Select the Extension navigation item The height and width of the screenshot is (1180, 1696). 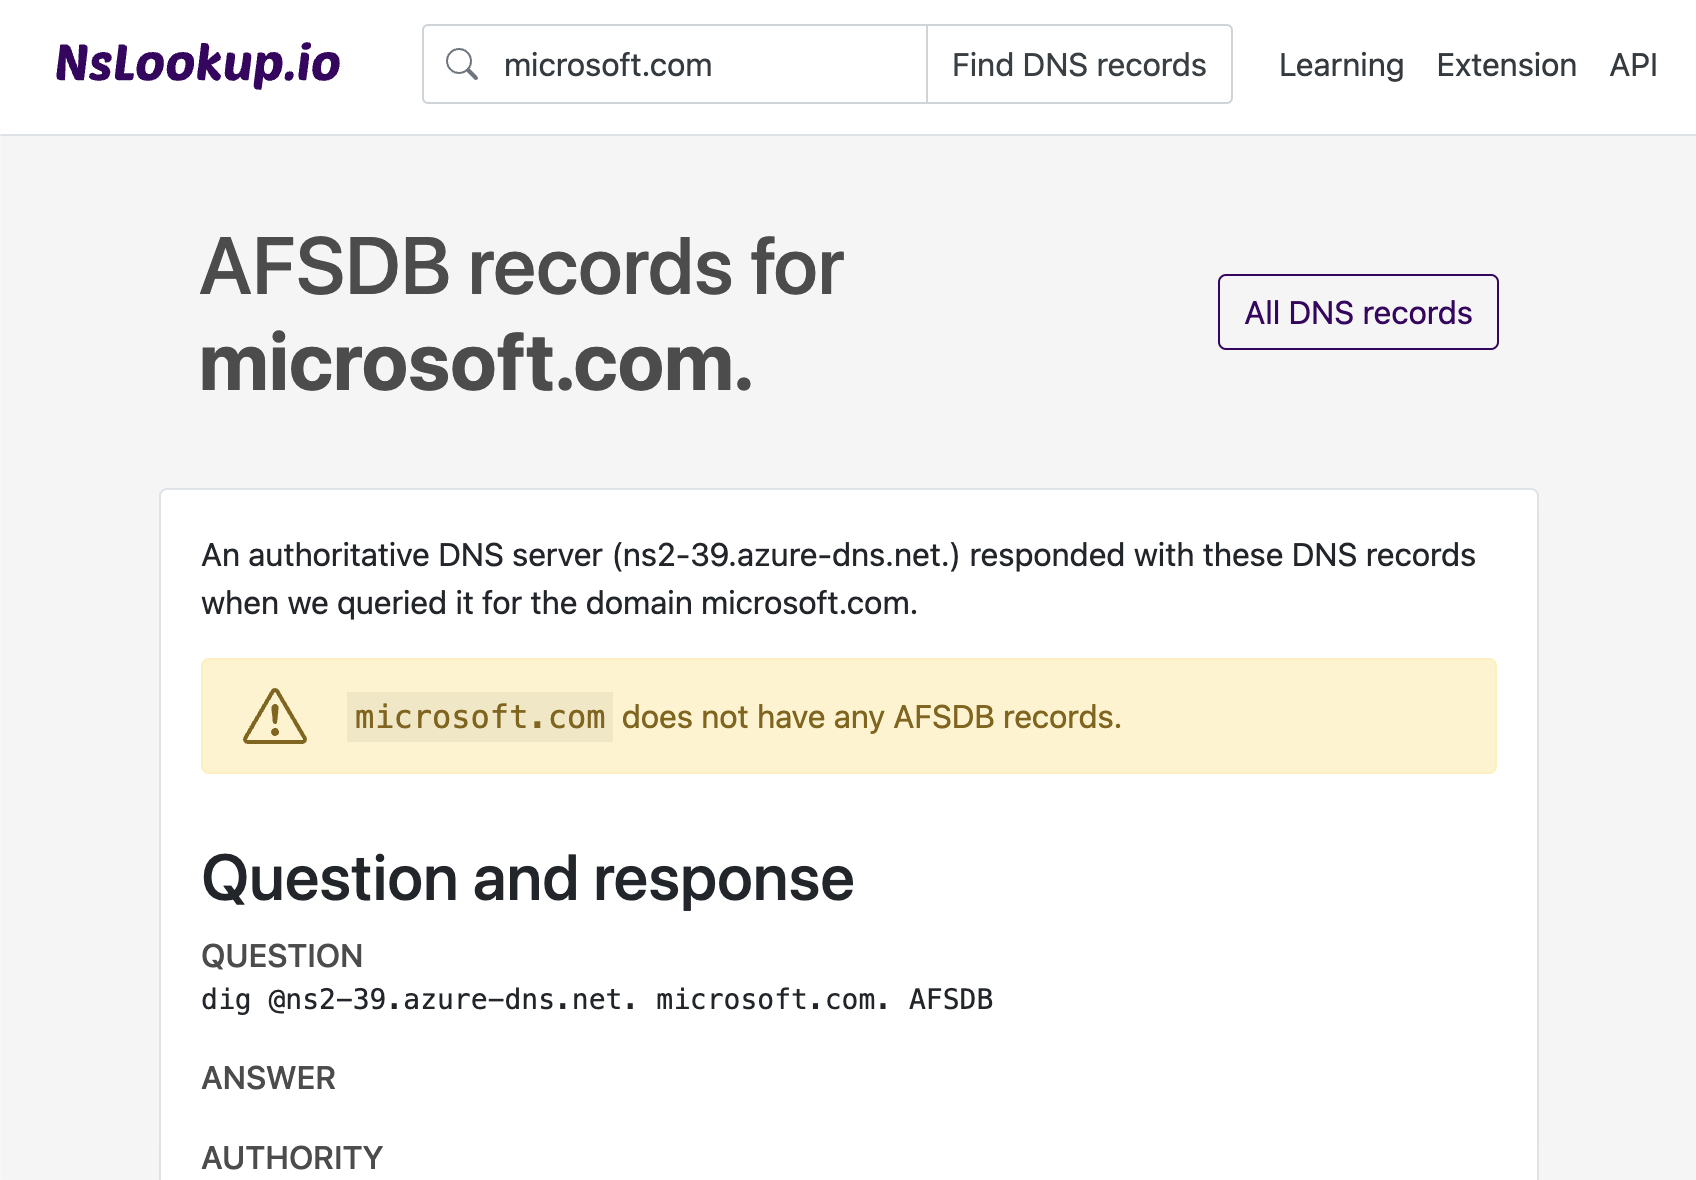pyautogui.click(x=1506, y=64)
